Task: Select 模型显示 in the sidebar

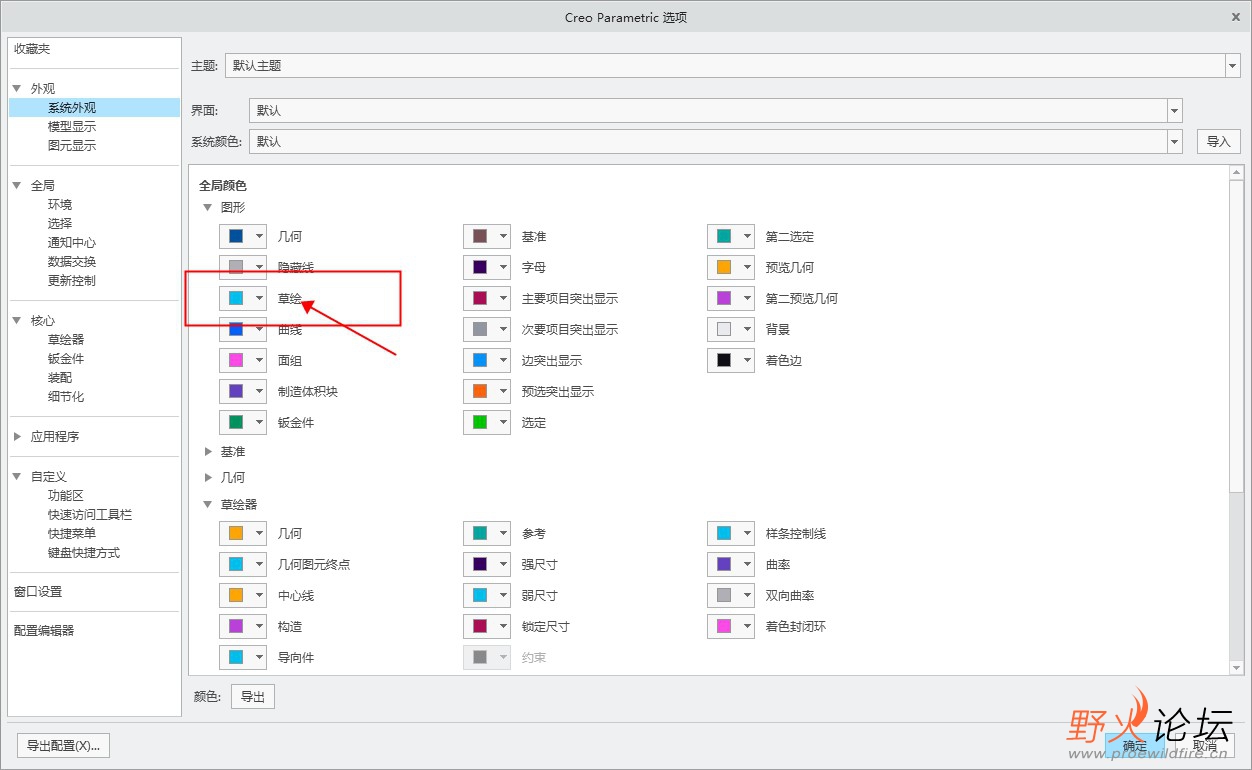Action: (x=72, y=126)
